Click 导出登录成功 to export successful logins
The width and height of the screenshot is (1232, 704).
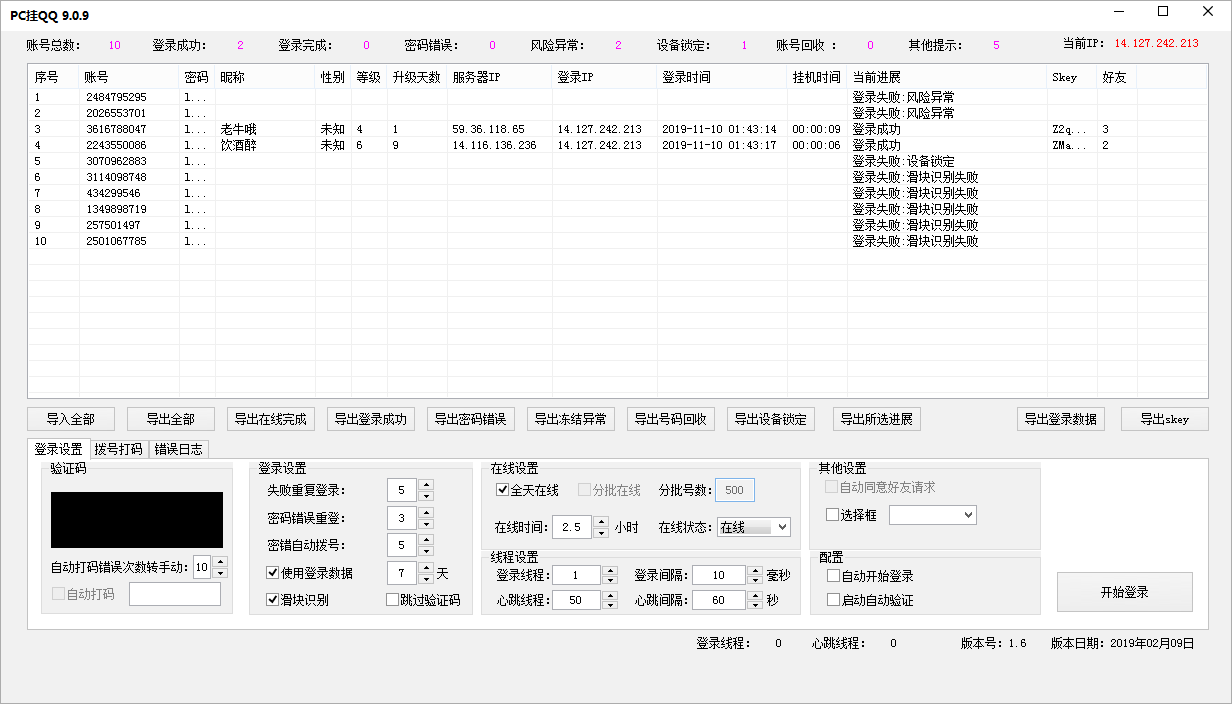(371, 419)
